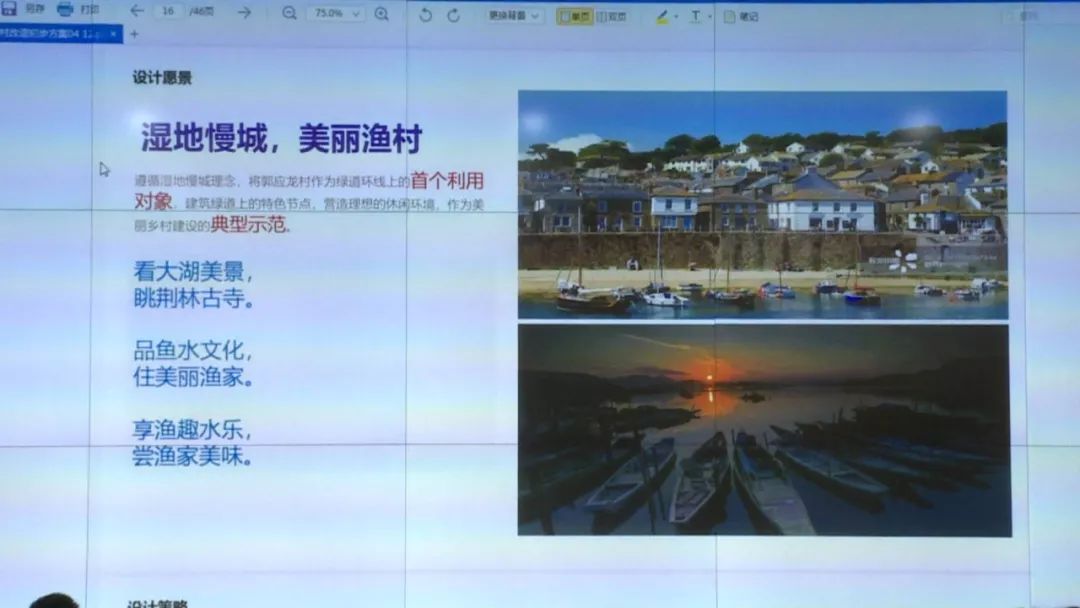
Task: Zoom in with the plus magnifier
Action: pos(382,14)
